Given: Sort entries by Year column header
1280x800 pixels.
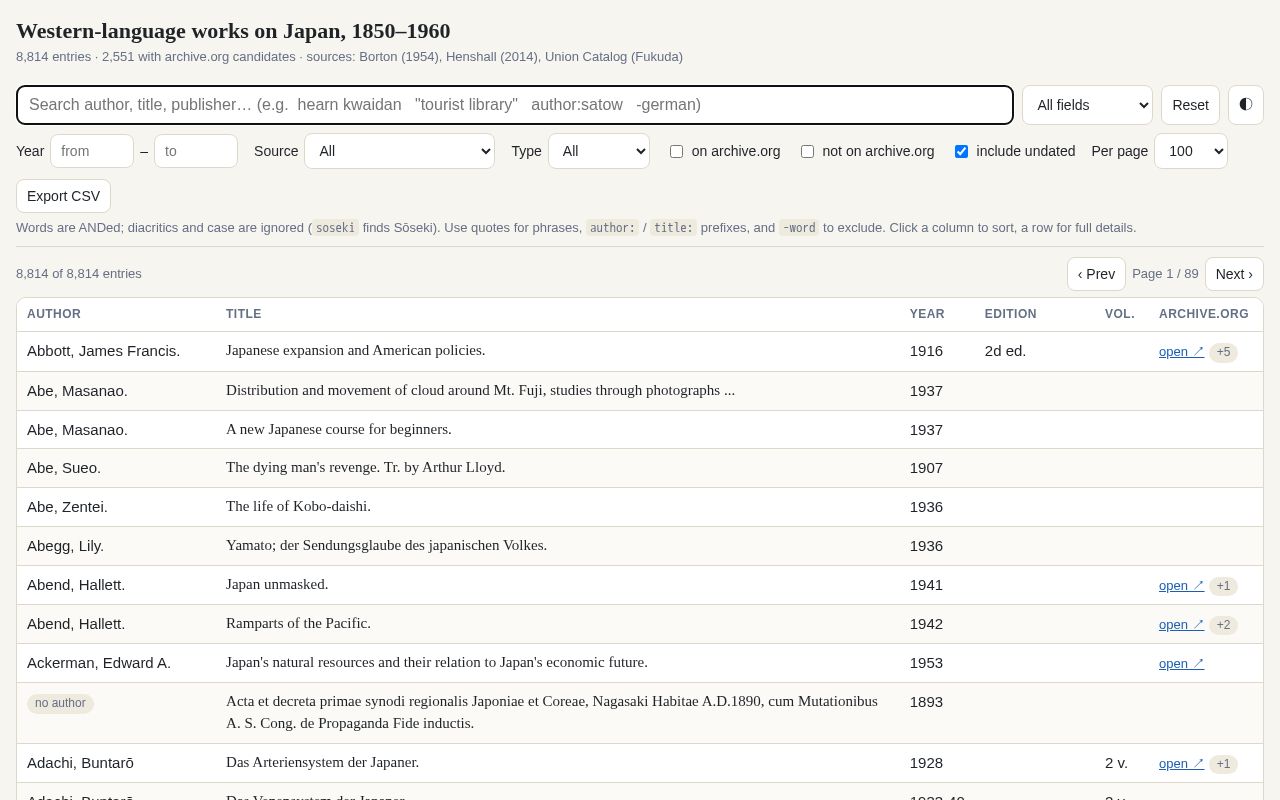Looking at the screenshot, I should pyautogui.click(x=927, y=314).
